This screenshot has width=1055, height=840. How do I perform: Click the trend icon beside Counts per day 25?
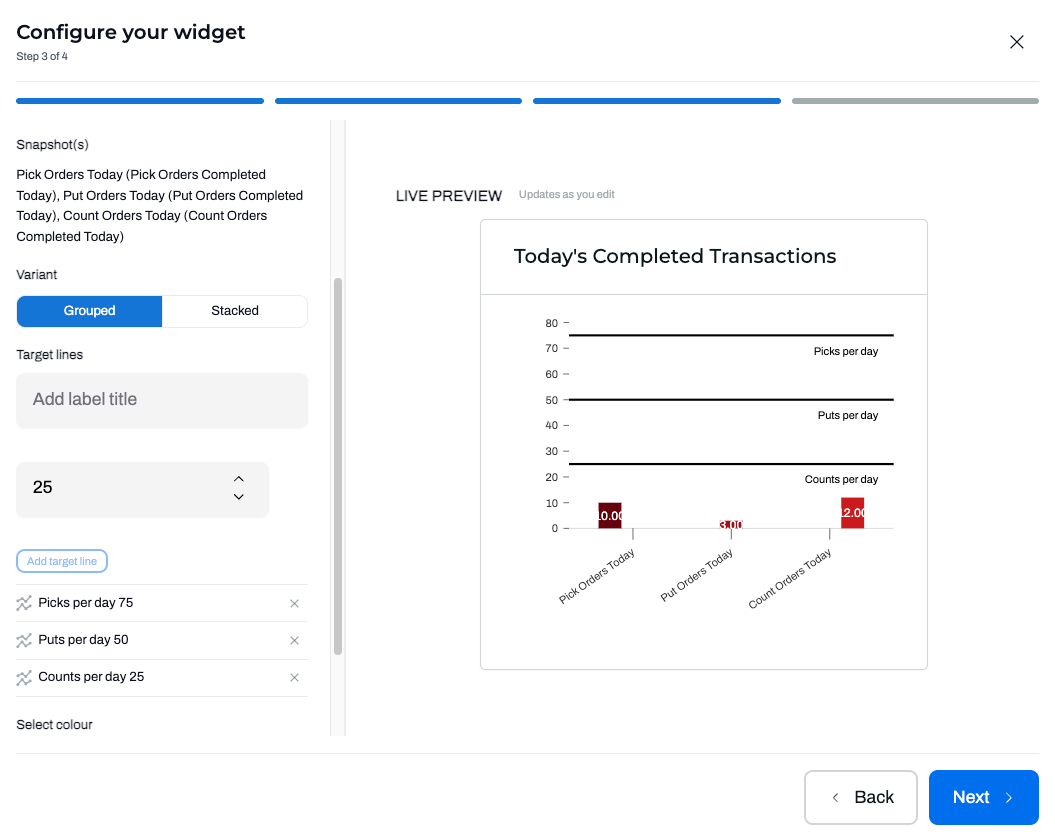tap(24, 678)
